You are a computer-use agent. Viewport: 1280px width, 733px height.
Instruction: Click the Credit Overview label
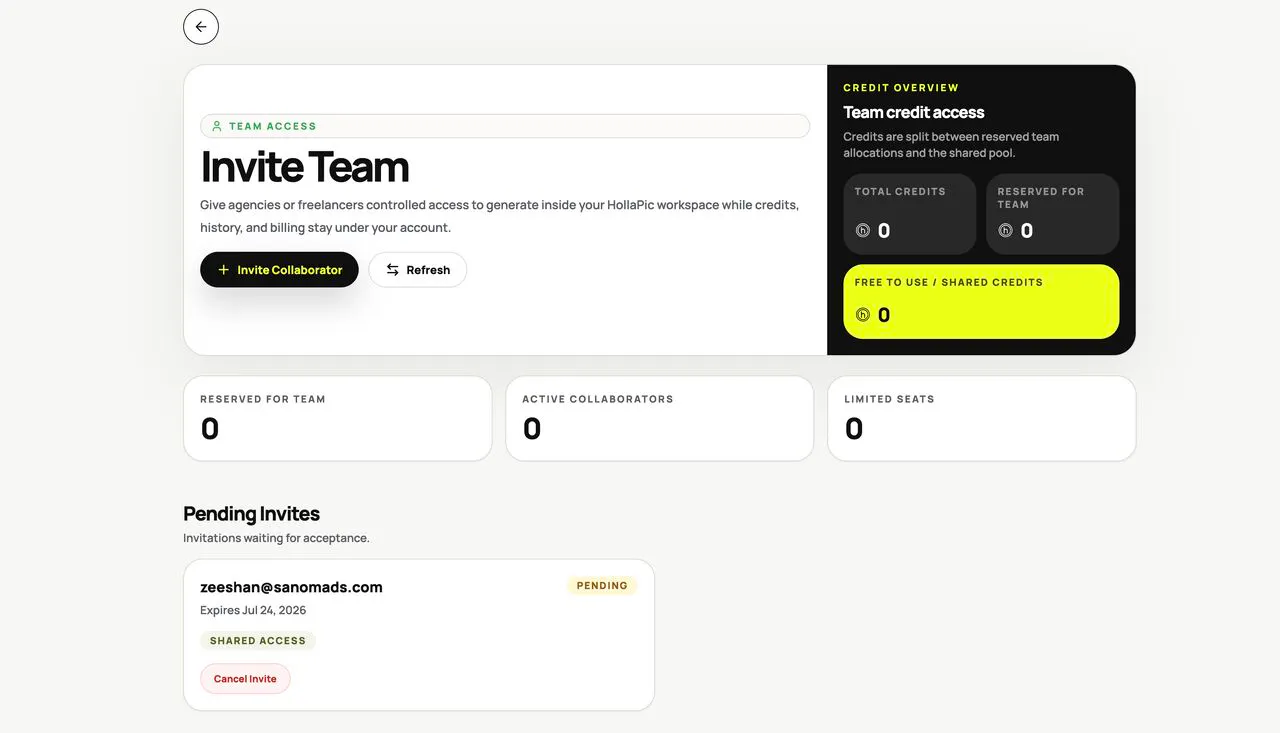(901, 88)
